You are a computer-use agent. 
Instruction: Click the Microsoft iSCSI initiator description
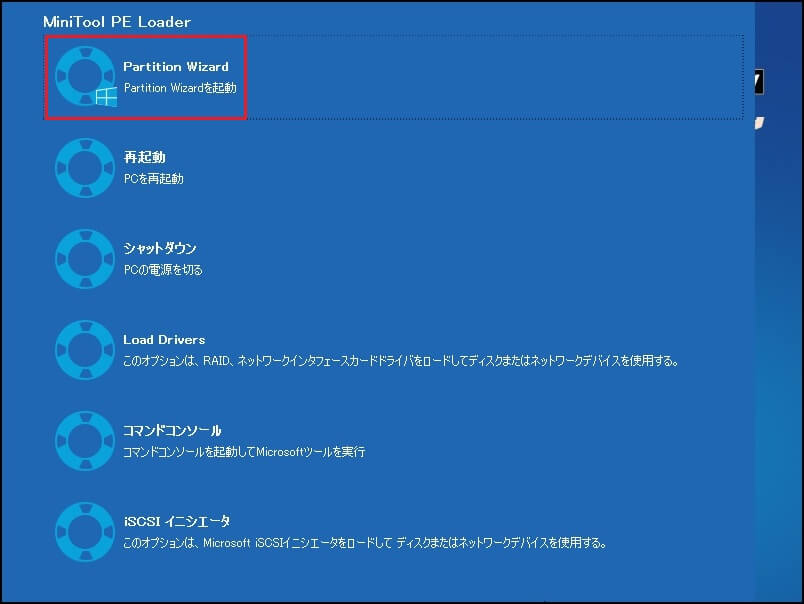[365, 542]
